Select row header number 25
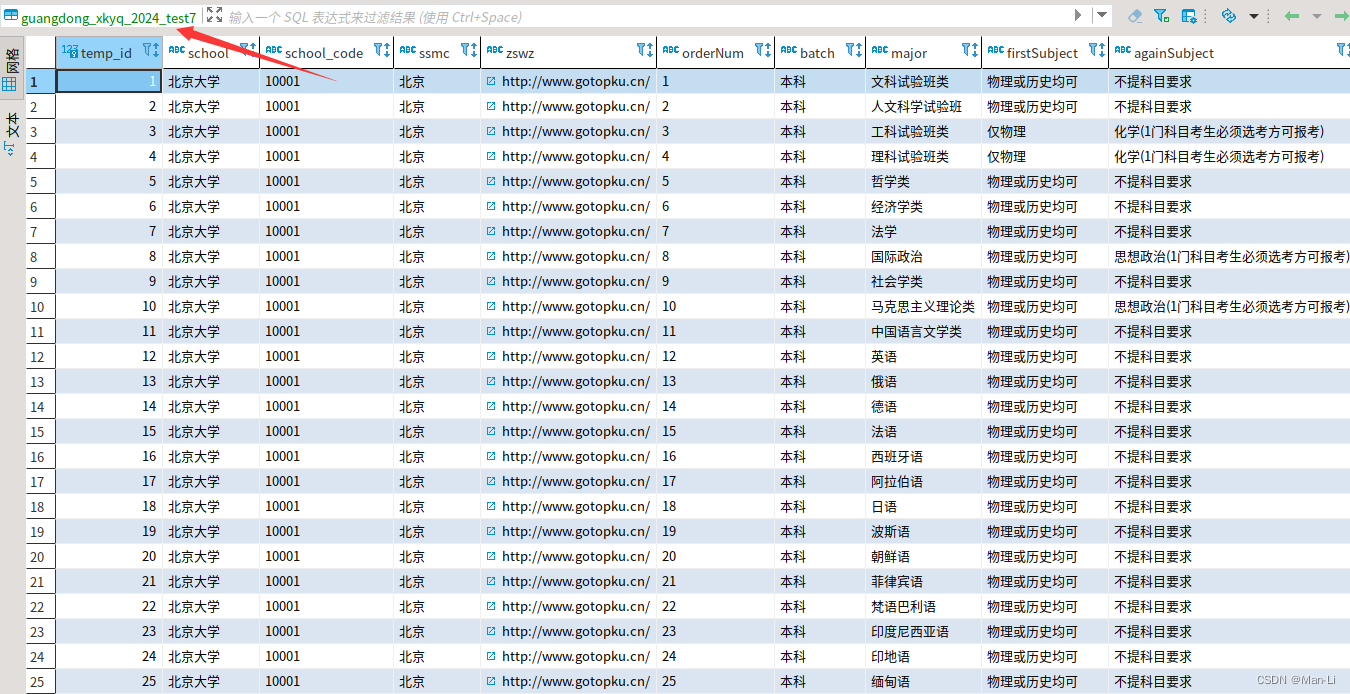Image resolution: width=1350 pixels, height=694 pixels. [41, 681]
